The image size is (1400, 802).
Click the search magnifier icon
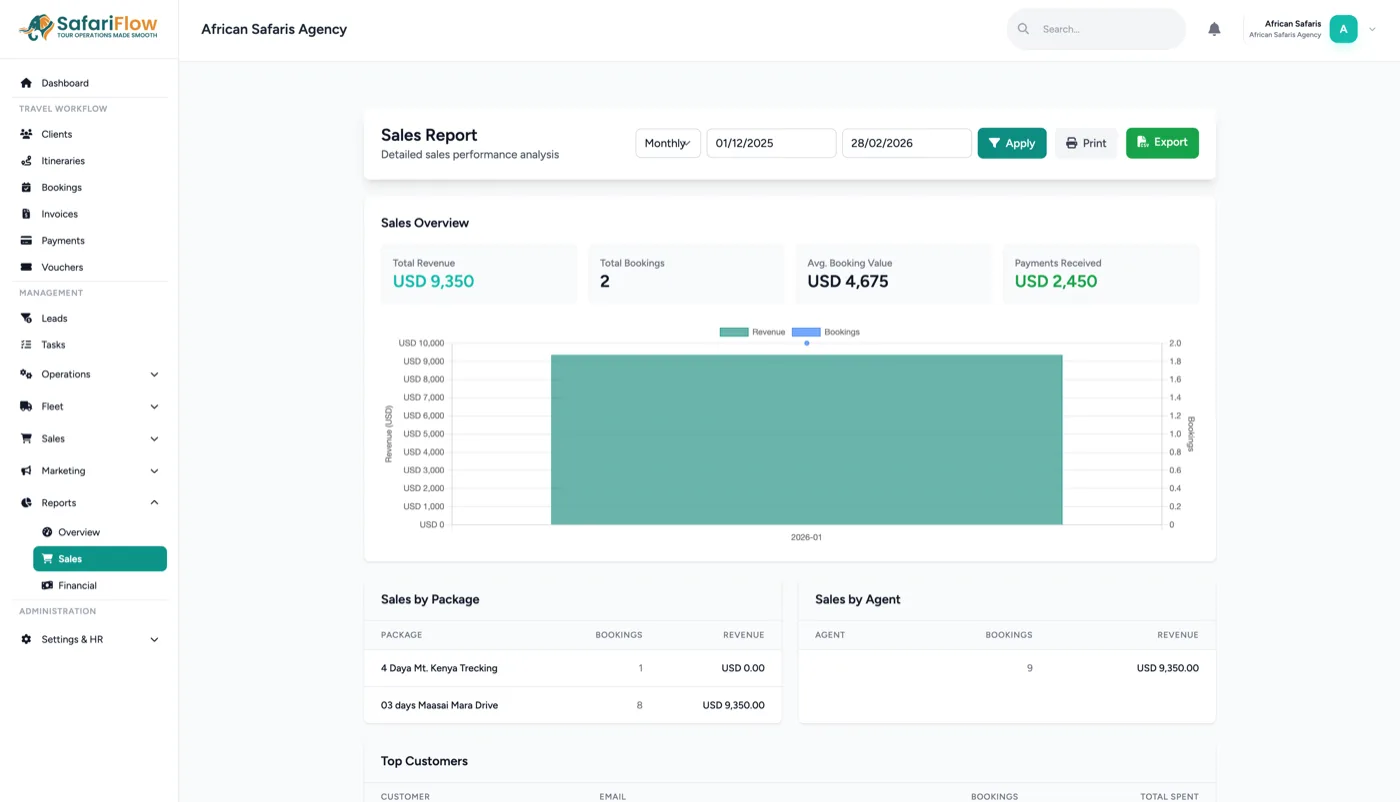(x=1023, y=29)
